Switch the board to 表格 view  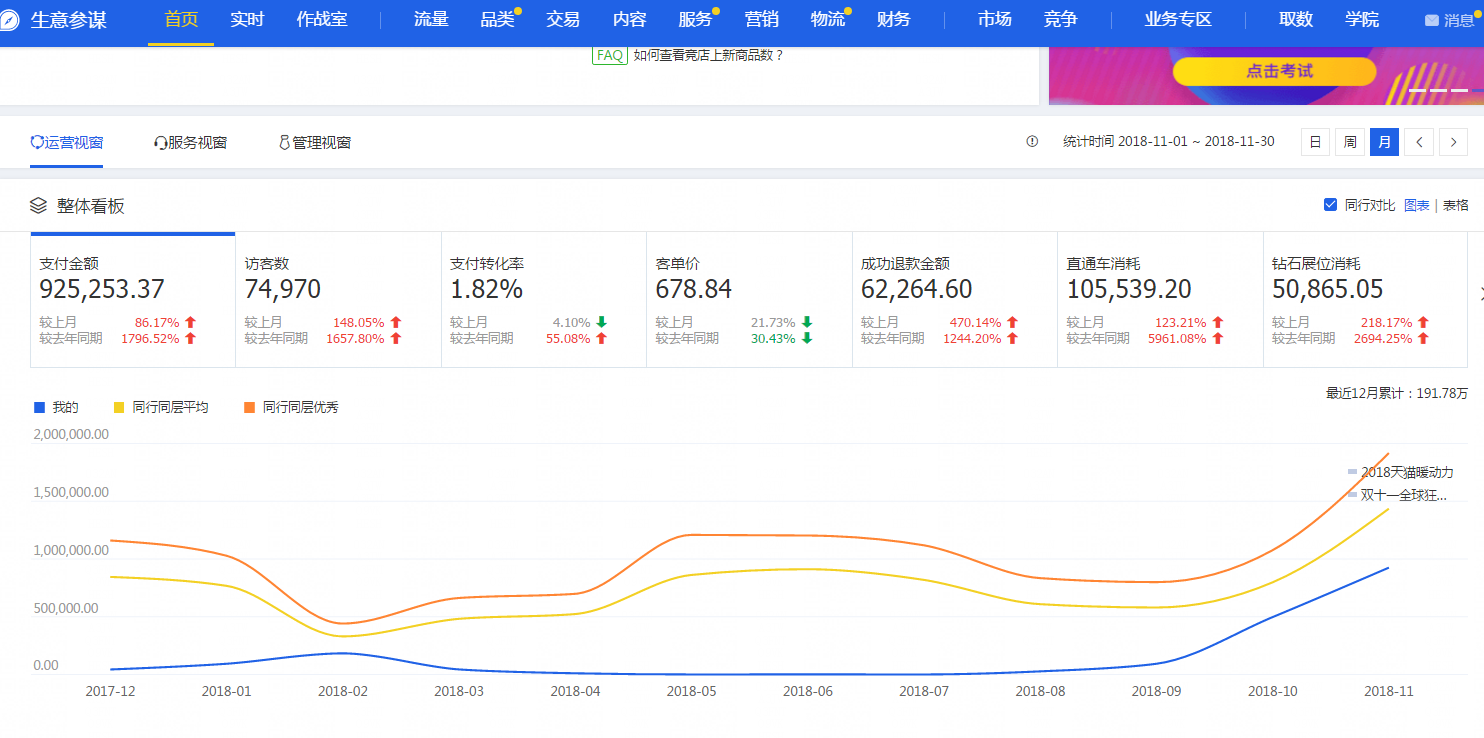(x=1455, y=205)
